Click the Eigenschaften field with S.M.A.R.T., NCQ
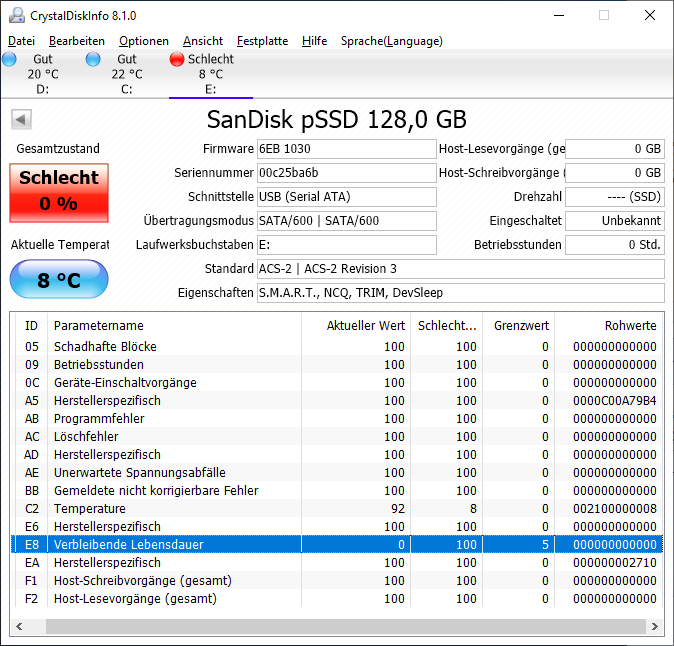This screenshot has width=674, height=646. click(x=461, y=293)
